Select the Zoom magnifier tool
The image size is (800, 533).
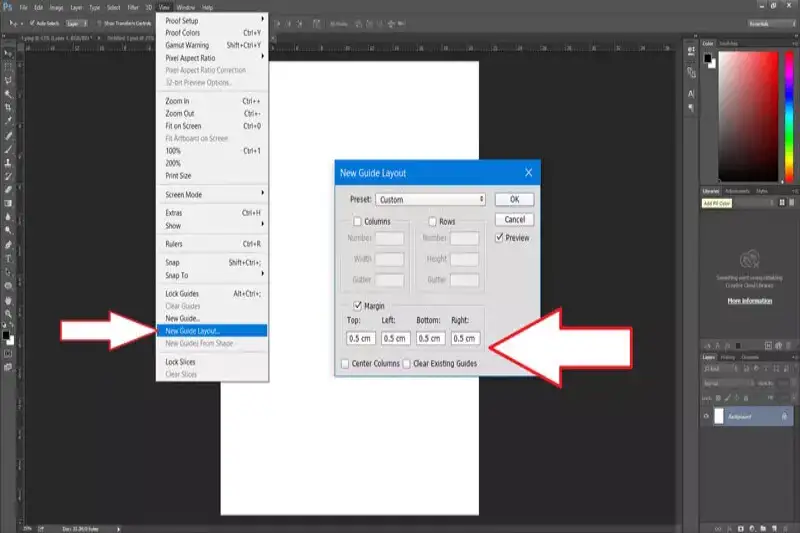(x=8, y=312)
